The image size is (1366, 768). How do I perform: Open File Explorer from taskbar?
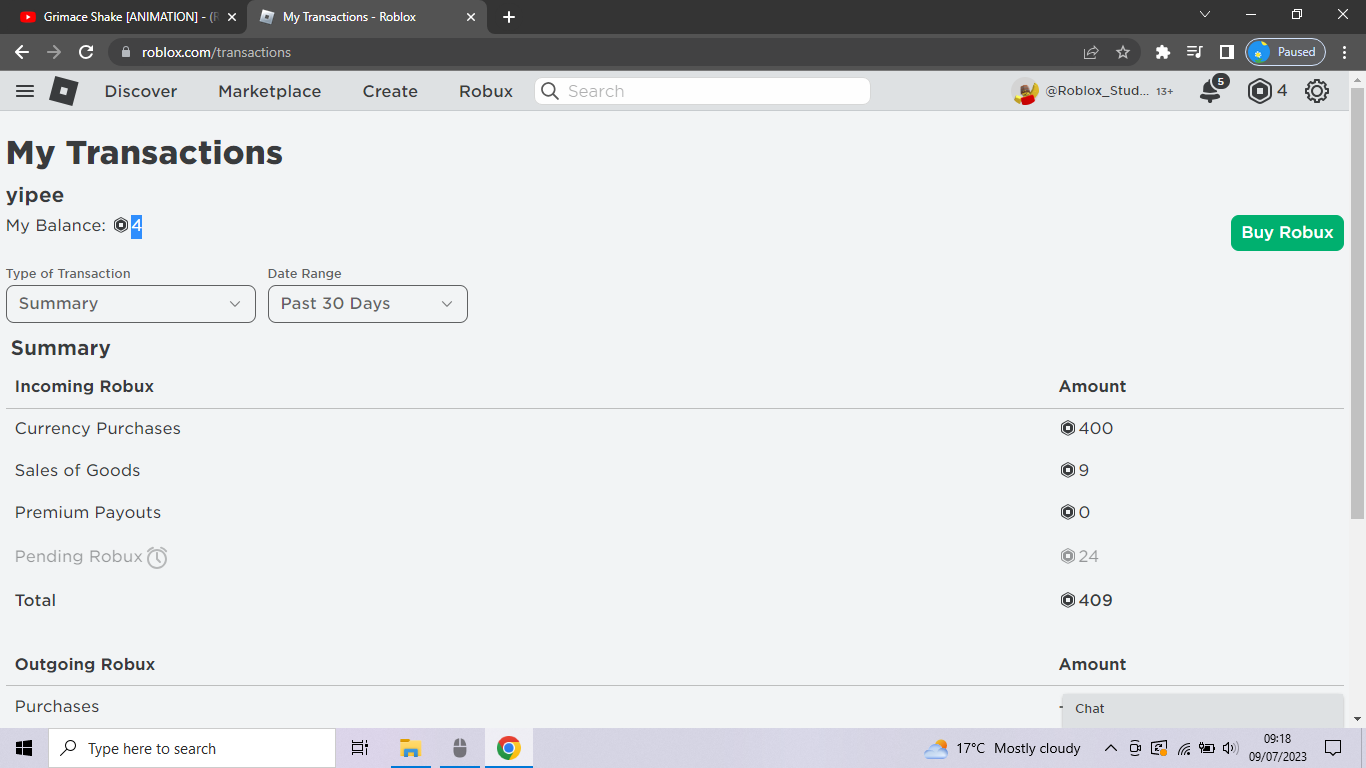(410, 748)
